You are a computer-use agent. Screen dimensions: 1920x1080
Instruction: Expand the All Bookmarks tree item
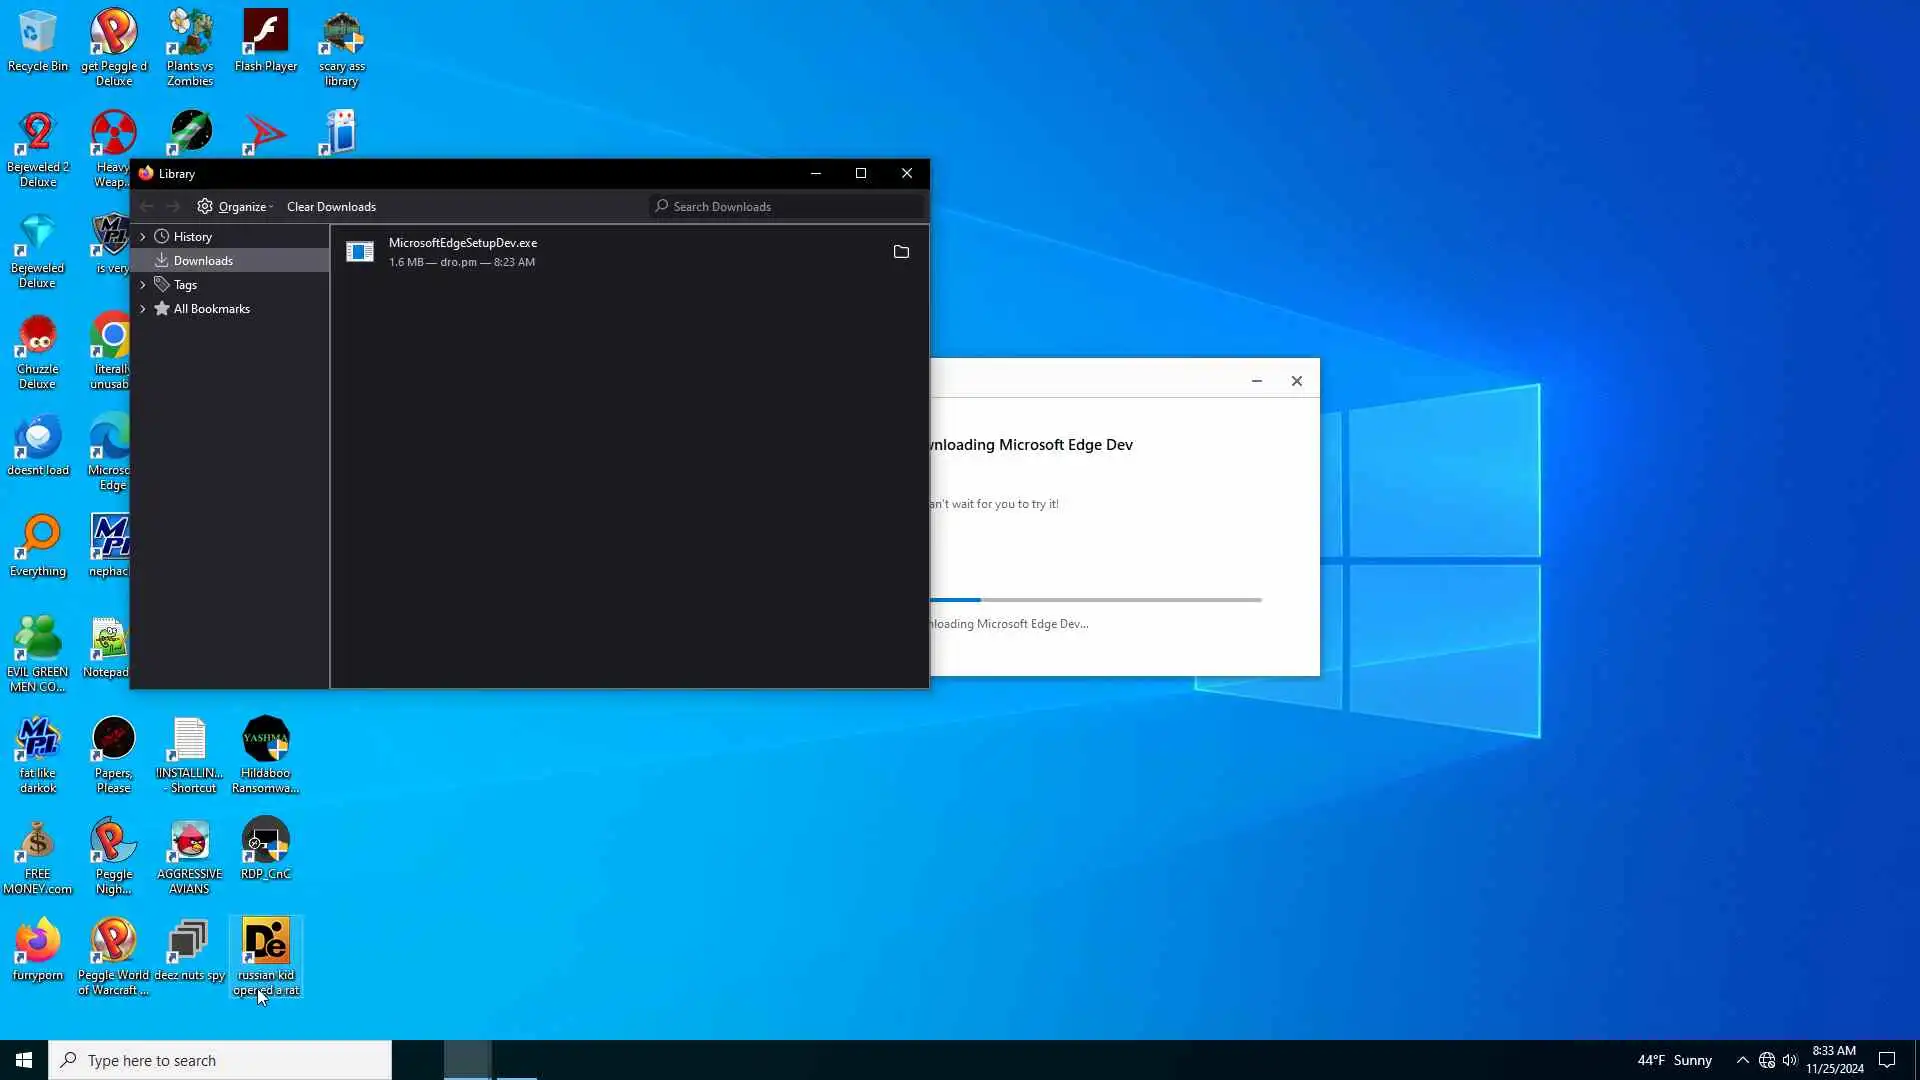(x=143, y=309)
